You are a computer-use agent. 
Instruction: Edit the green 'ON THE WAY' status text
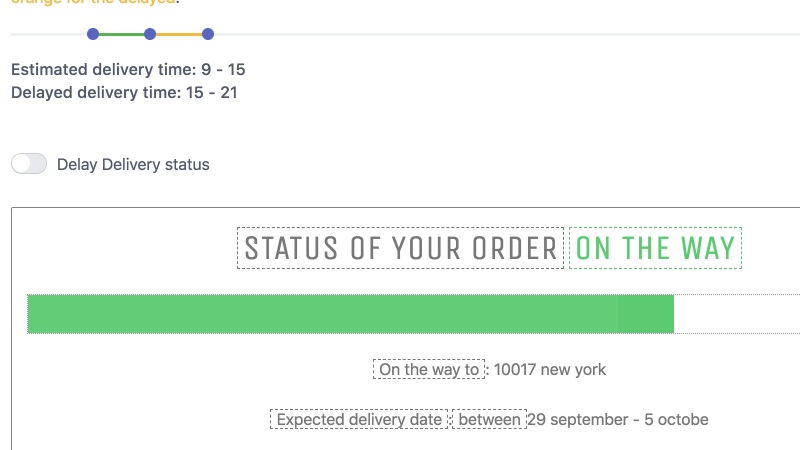[655, 248]
